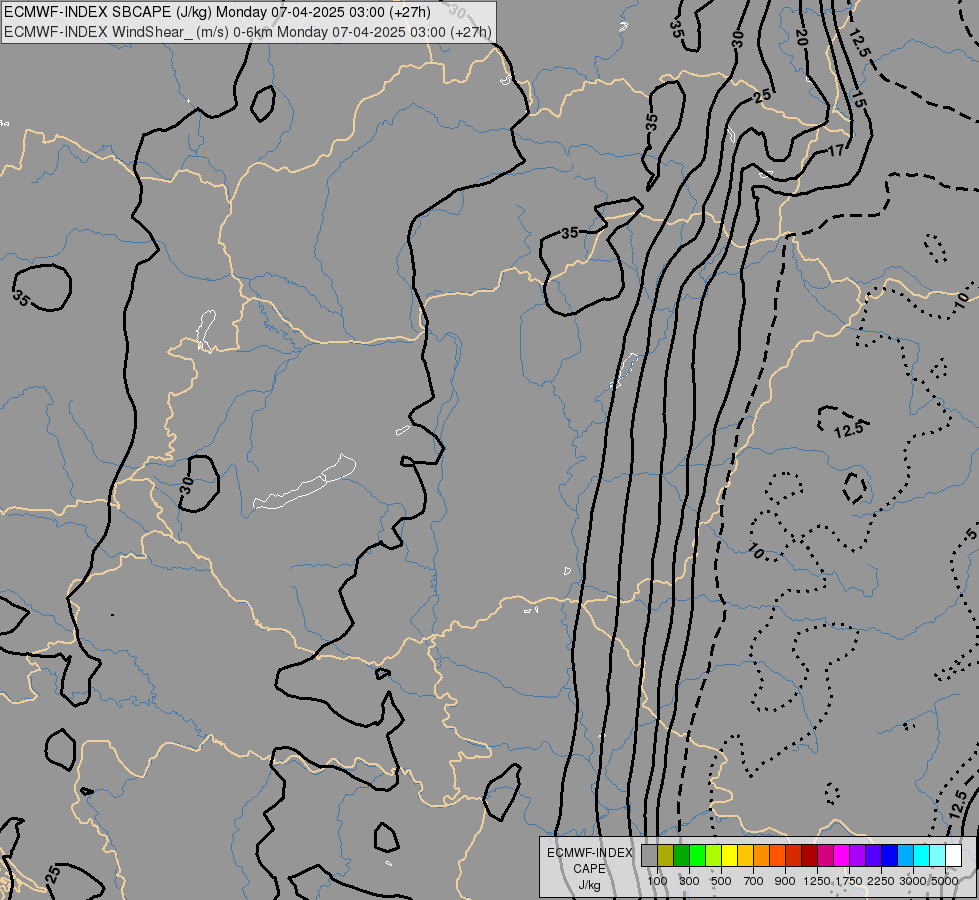Click the legend tick value 1750
This screenshot has width=979, height=900.
(x=849, y=881)
